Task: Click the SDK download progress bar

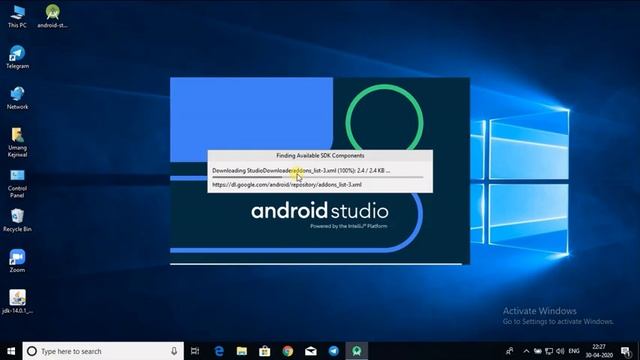Action: point(318,177)
